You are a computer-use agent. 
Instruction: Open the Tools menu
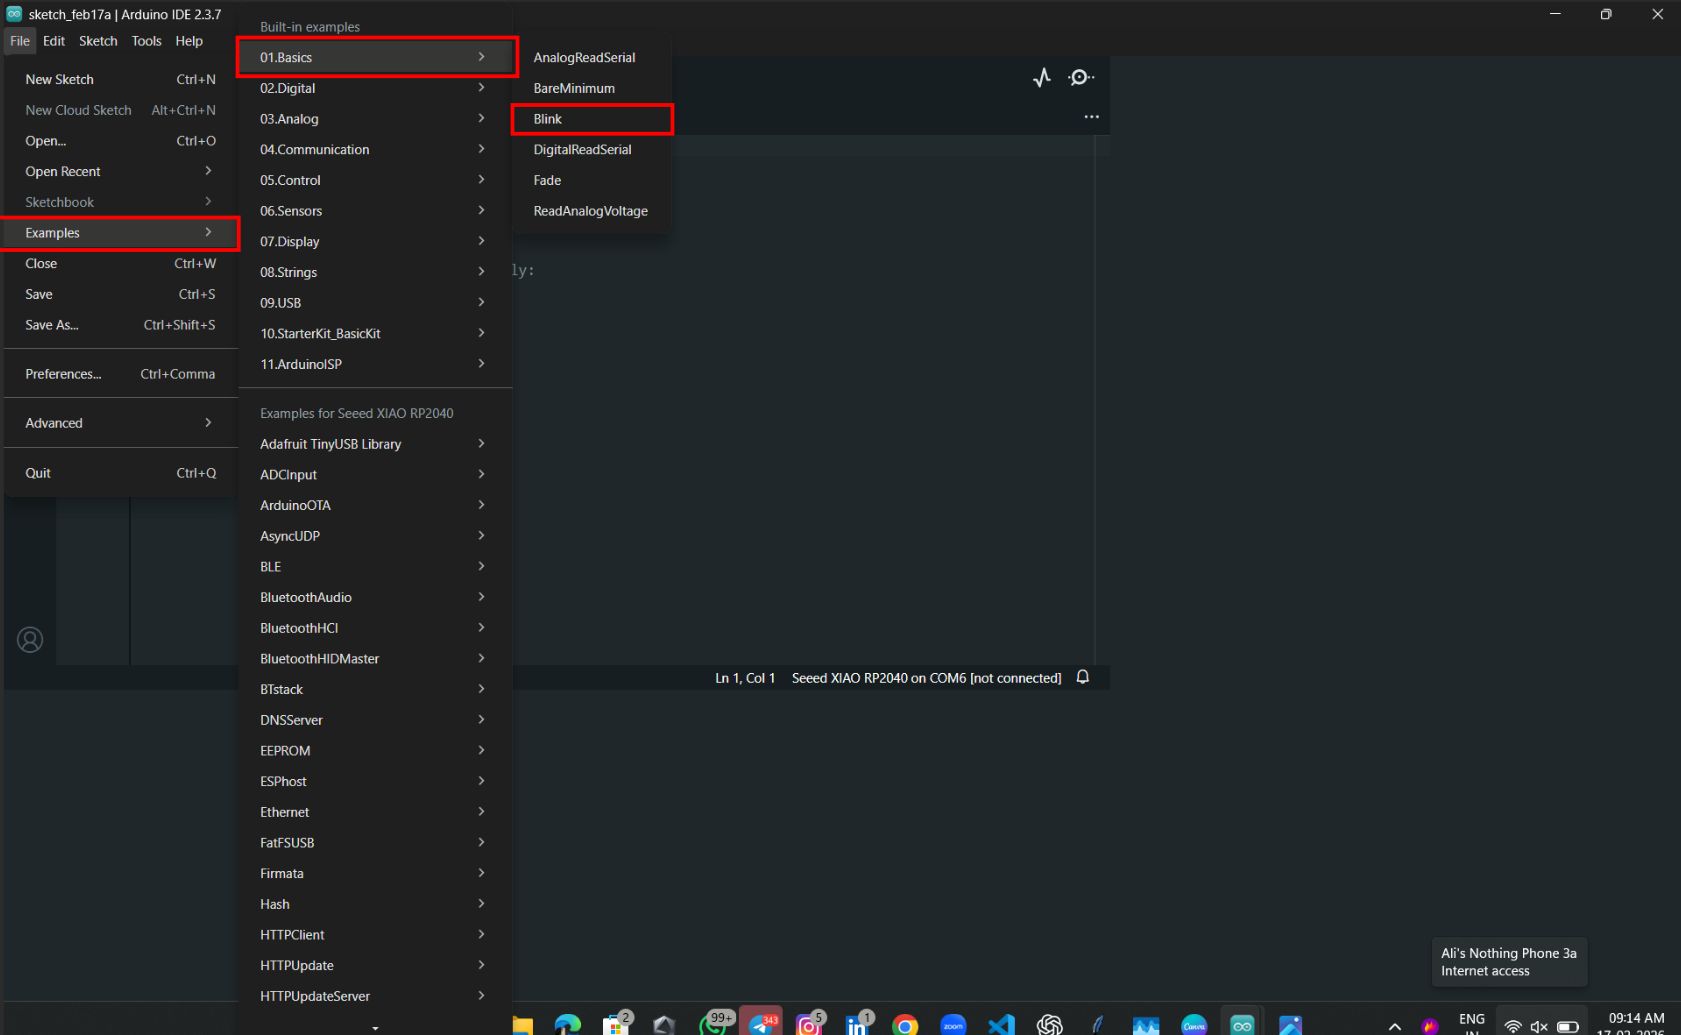(x=146, y=41)
